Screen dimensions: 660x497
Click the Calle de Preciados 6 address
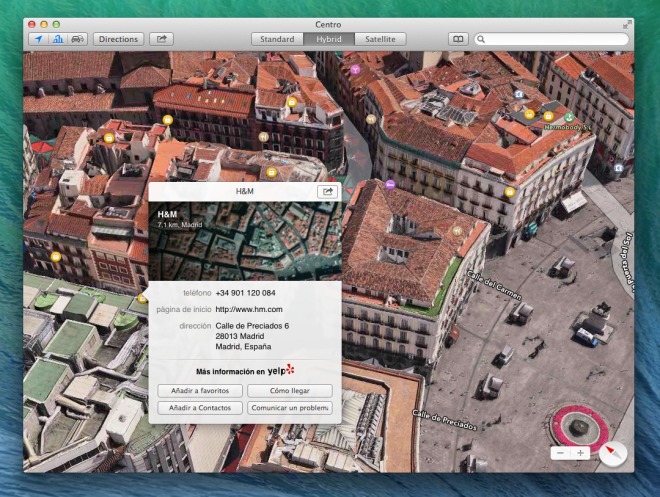(252, 326)
